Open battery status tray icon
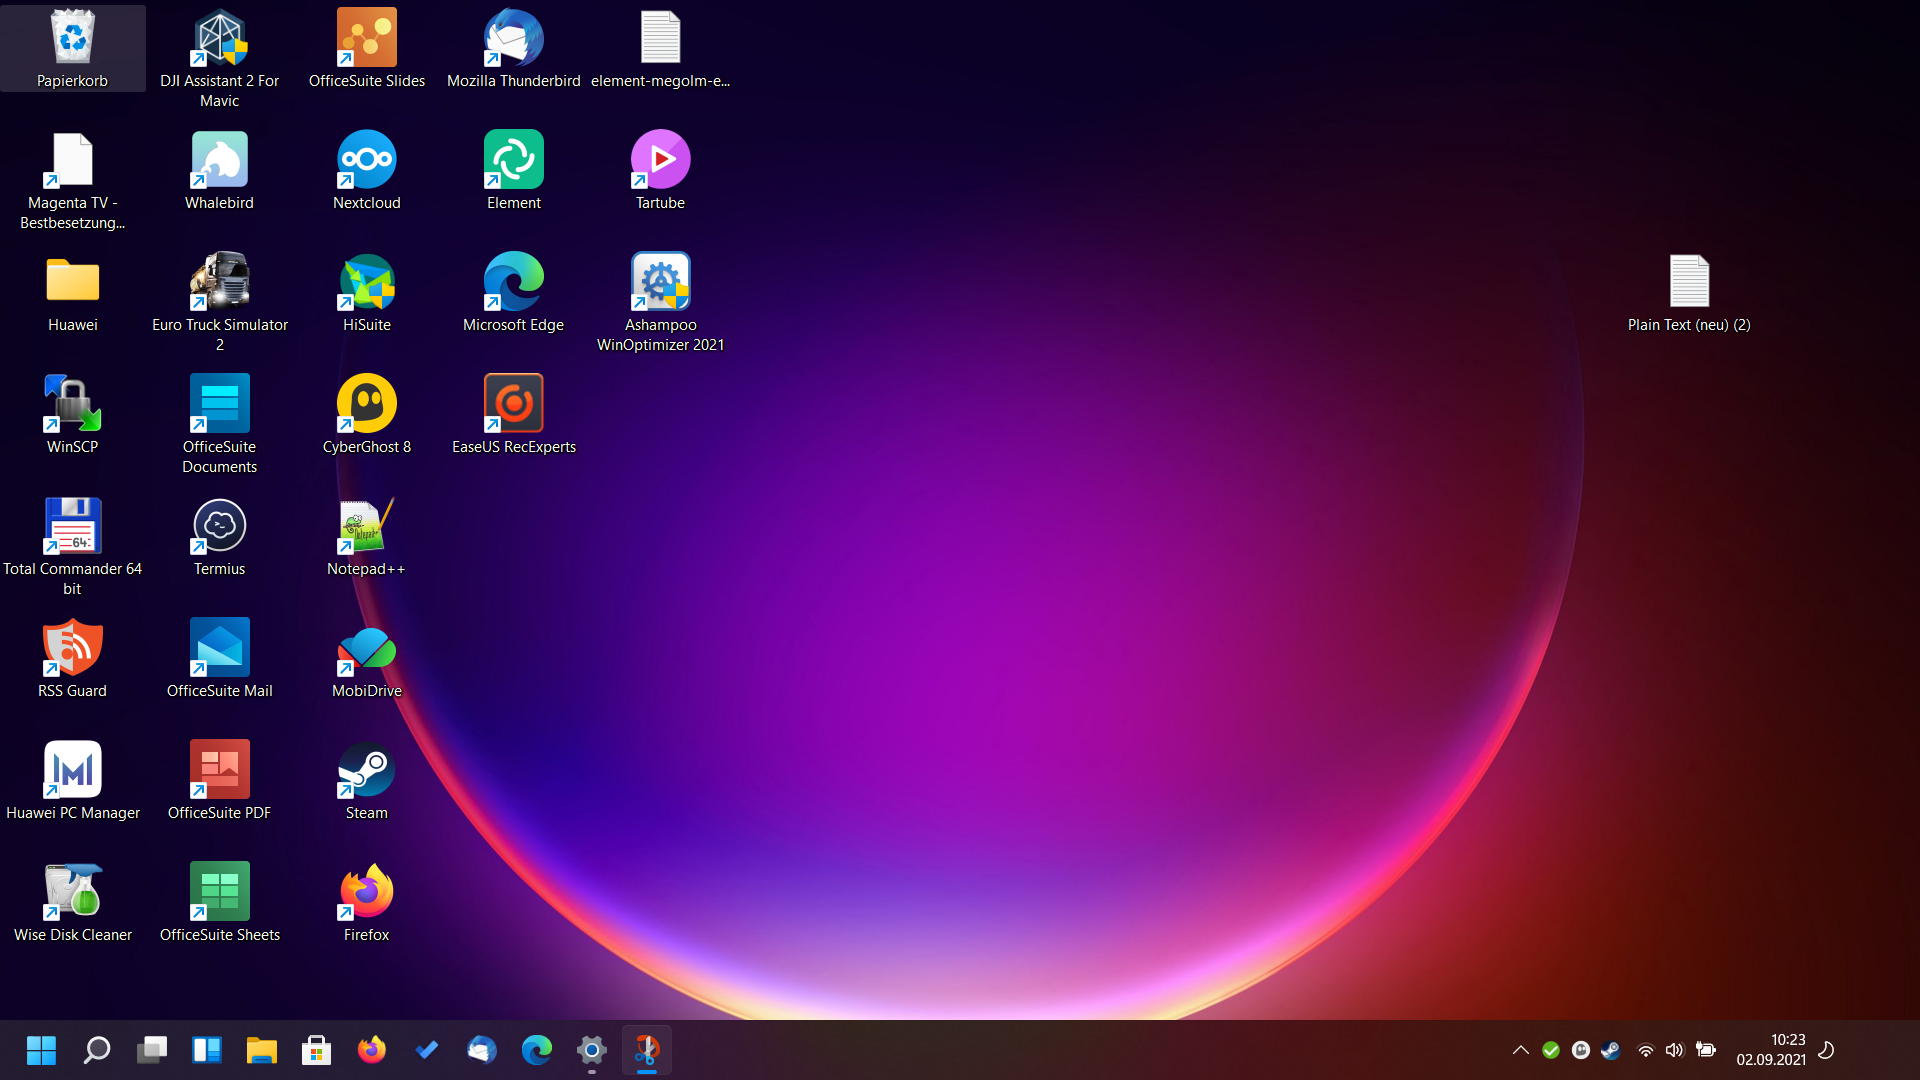1920x1080 pixels. [x=1706, y=1050]
